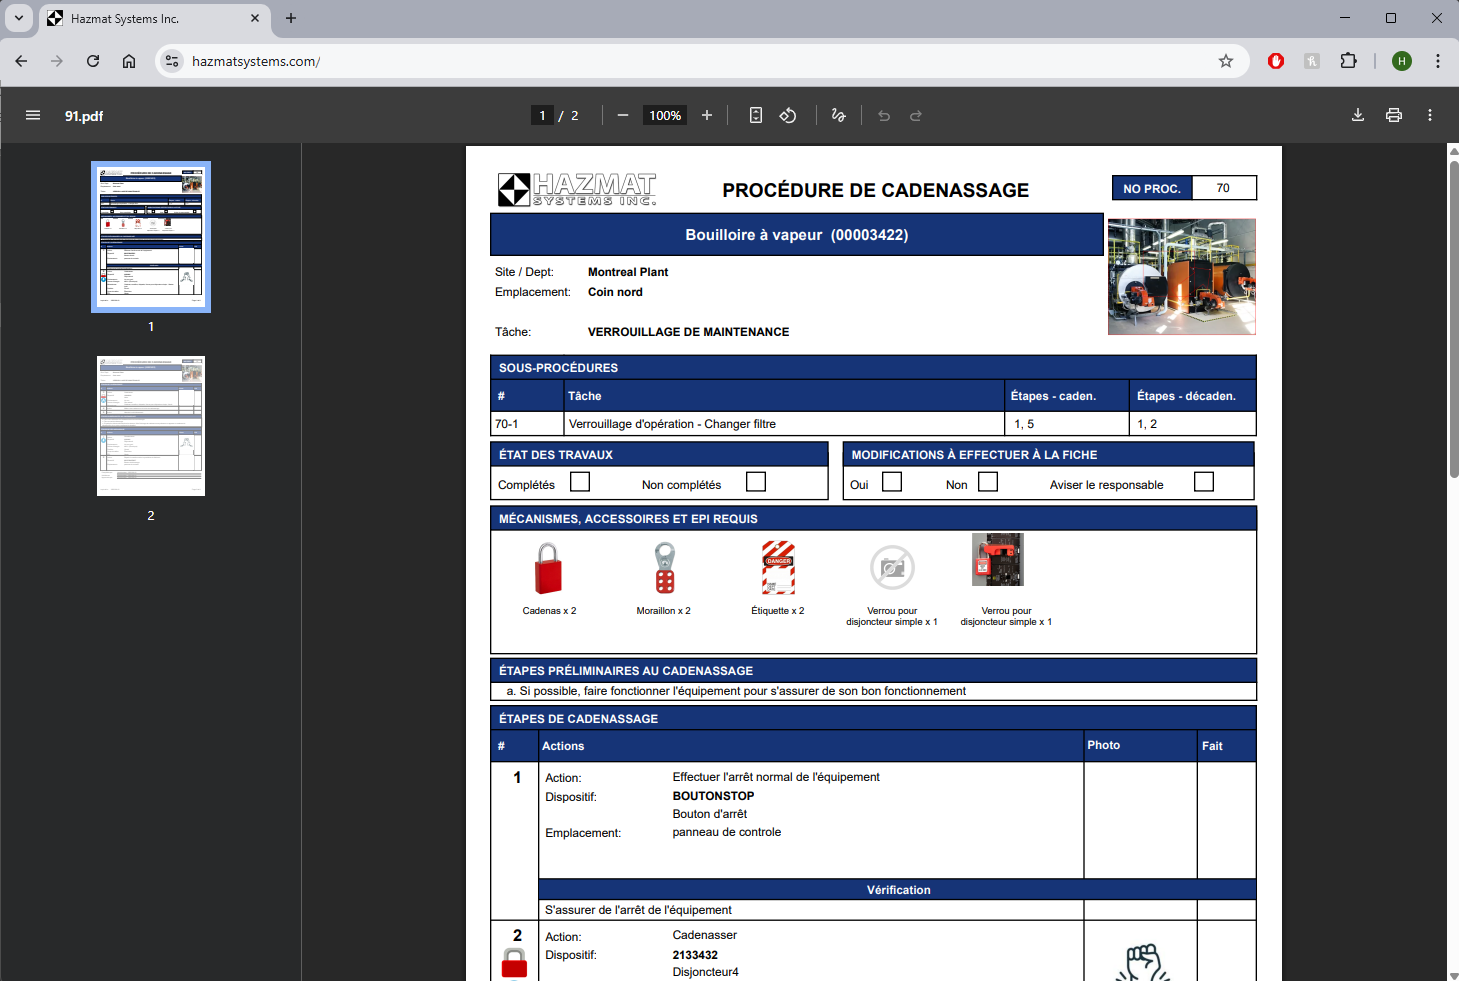Tick the Oui checkbox

click(892, 482)
